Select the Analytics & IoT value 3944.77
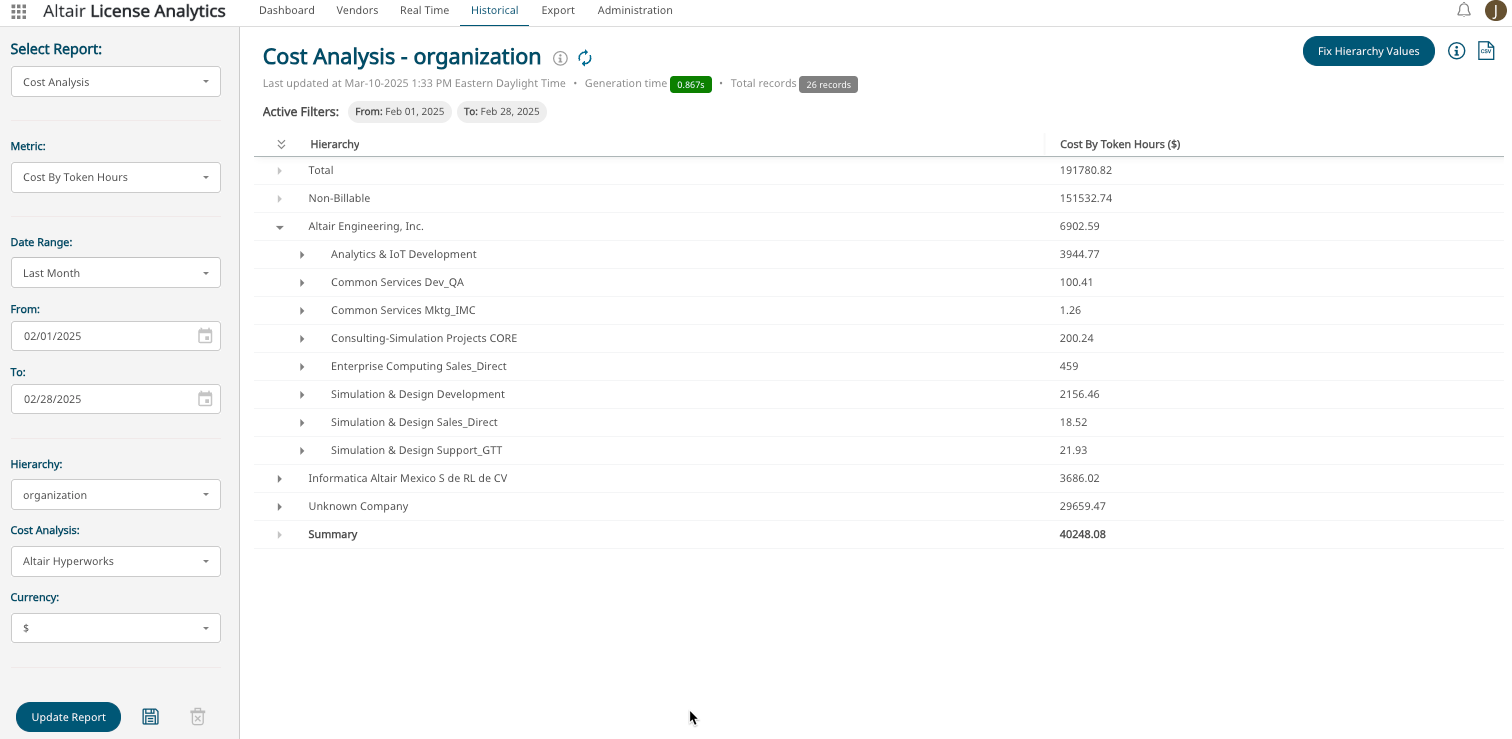This screenshot has height=739, width=1512. click(1080, 255)
